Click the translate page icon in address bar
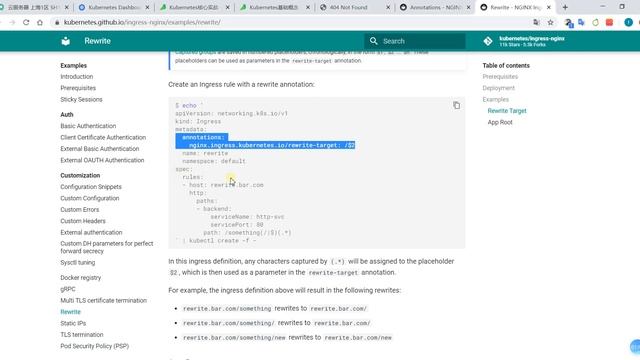The height and width of the screenshot is (360, 640). point(536,22)
